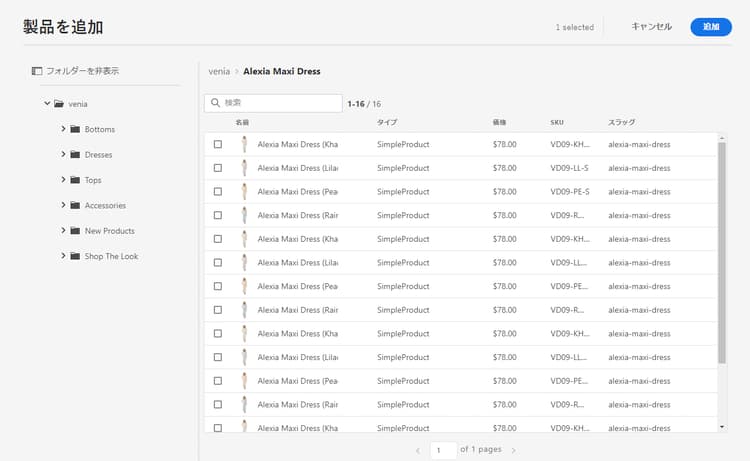The image size is (750, 461).
Task: Click the page number input box
Action: coord(443,450)
